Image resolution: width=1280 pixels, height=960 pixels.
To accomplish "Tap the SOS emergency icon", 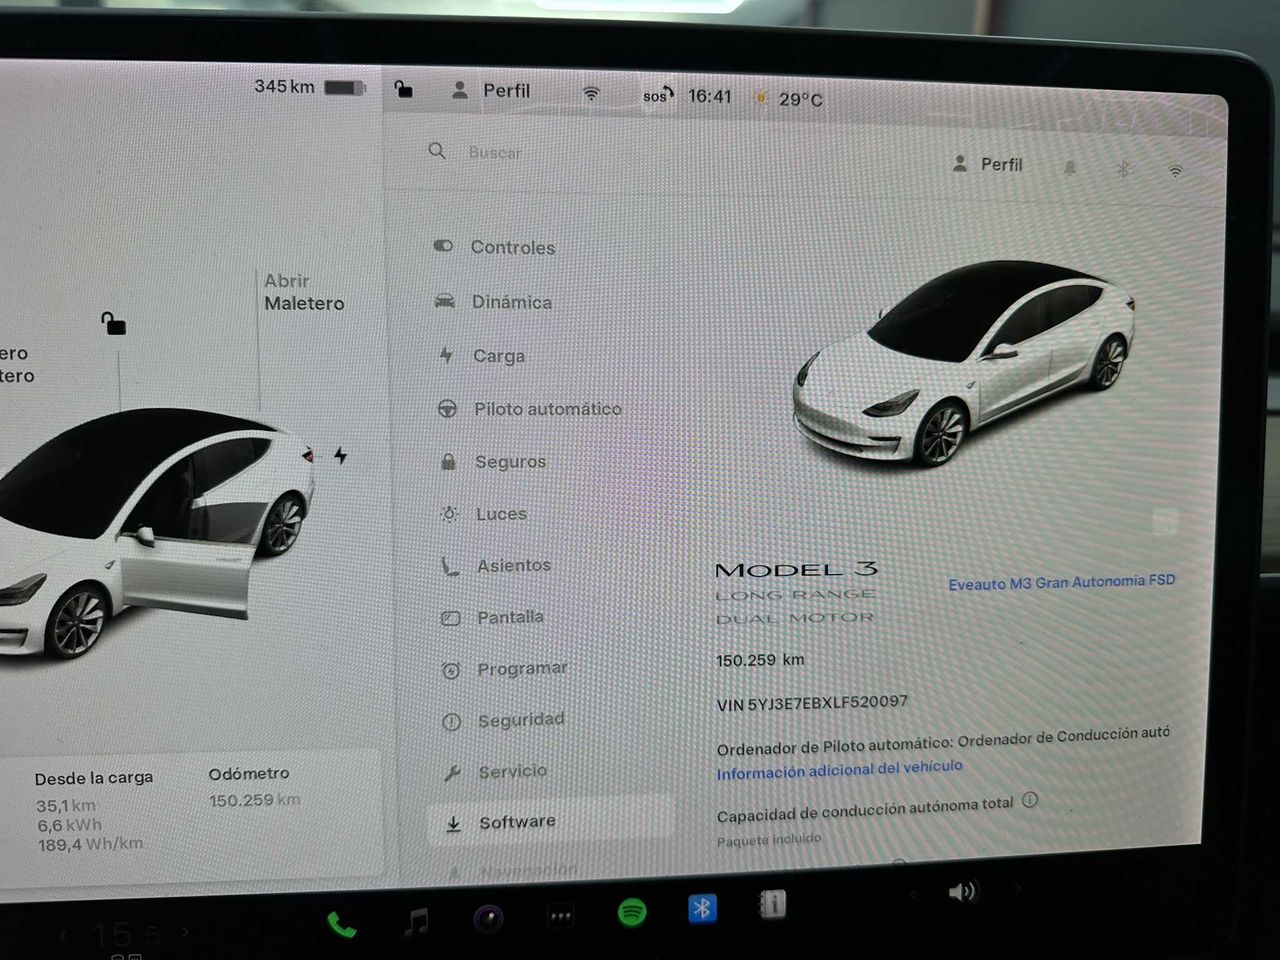I will pyautogui.click(x=657, y=96).
